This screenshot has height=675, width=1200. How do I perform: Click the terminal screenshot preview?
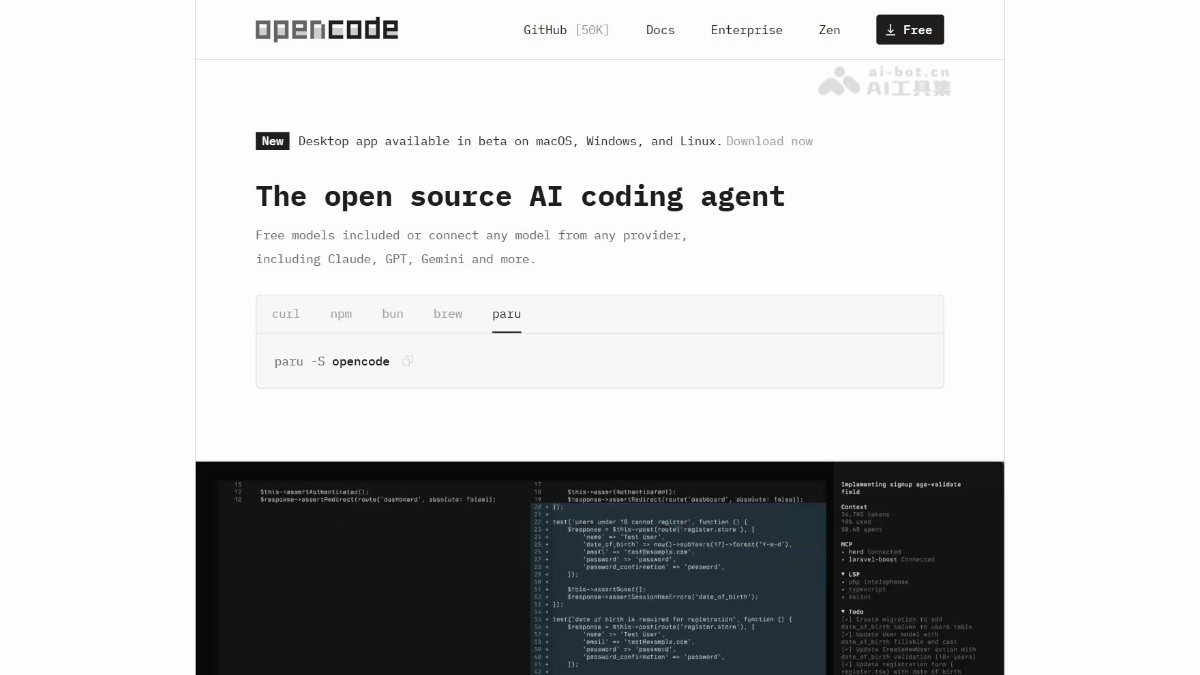click(600, 570)
